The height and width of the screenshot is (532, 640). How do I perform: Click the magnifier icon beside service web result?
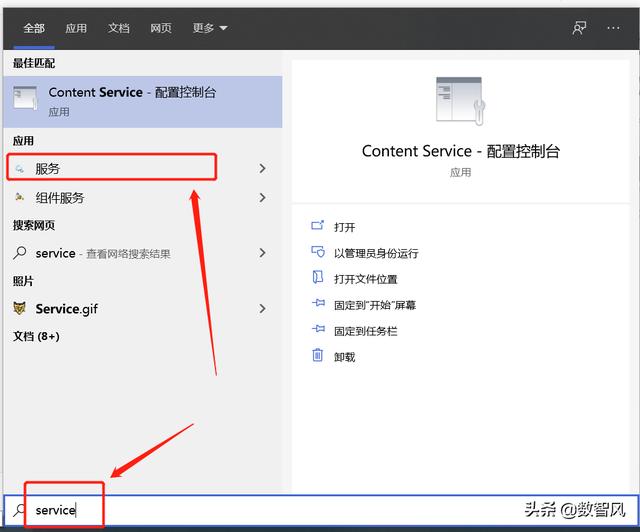click(20, 253)
